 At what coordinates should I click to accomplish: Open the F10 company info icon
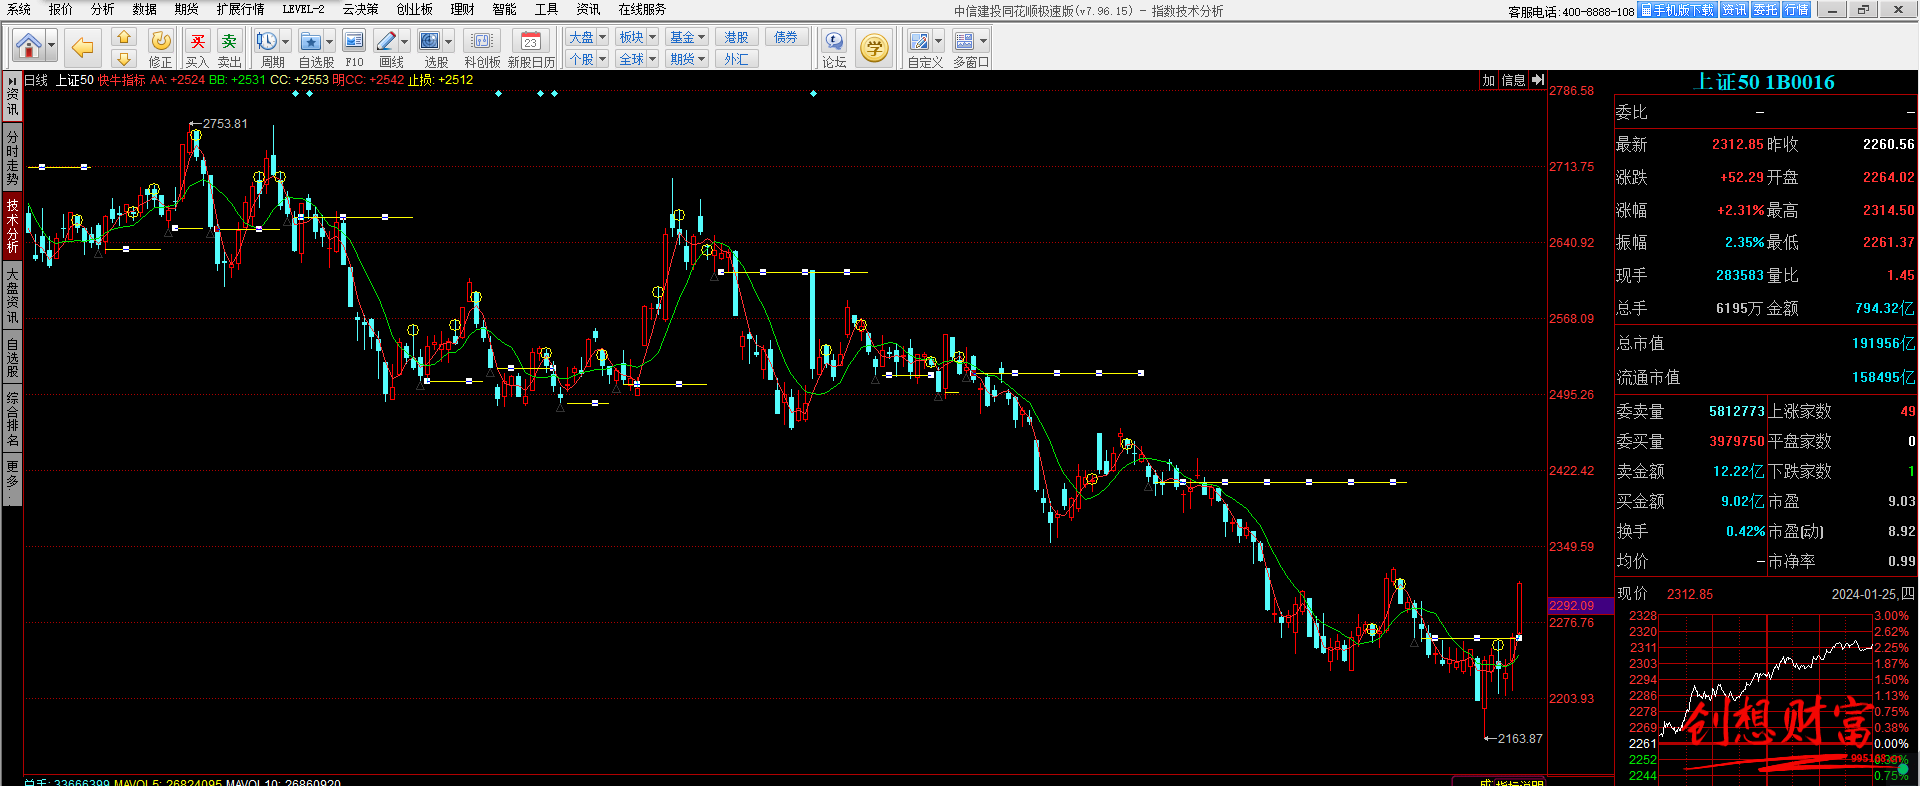pos(354,41)
